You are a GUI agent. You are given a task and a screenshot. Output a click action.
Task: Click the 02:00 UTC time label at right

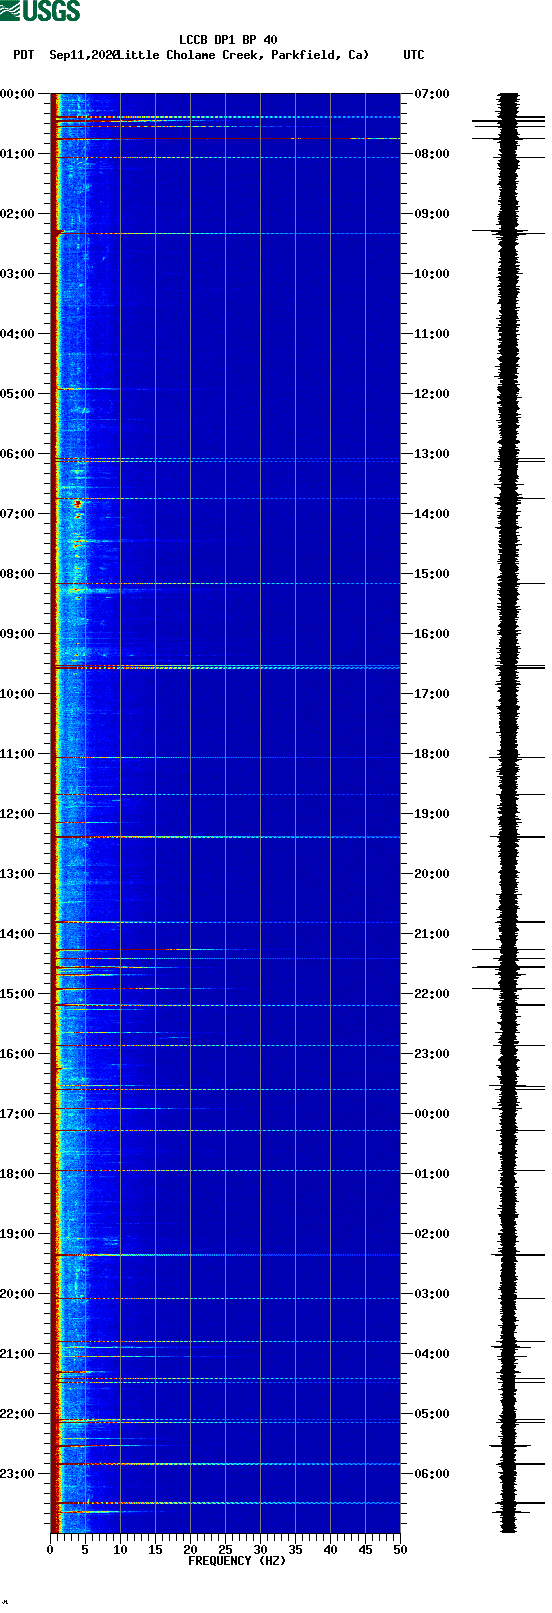coord(432,1234)
